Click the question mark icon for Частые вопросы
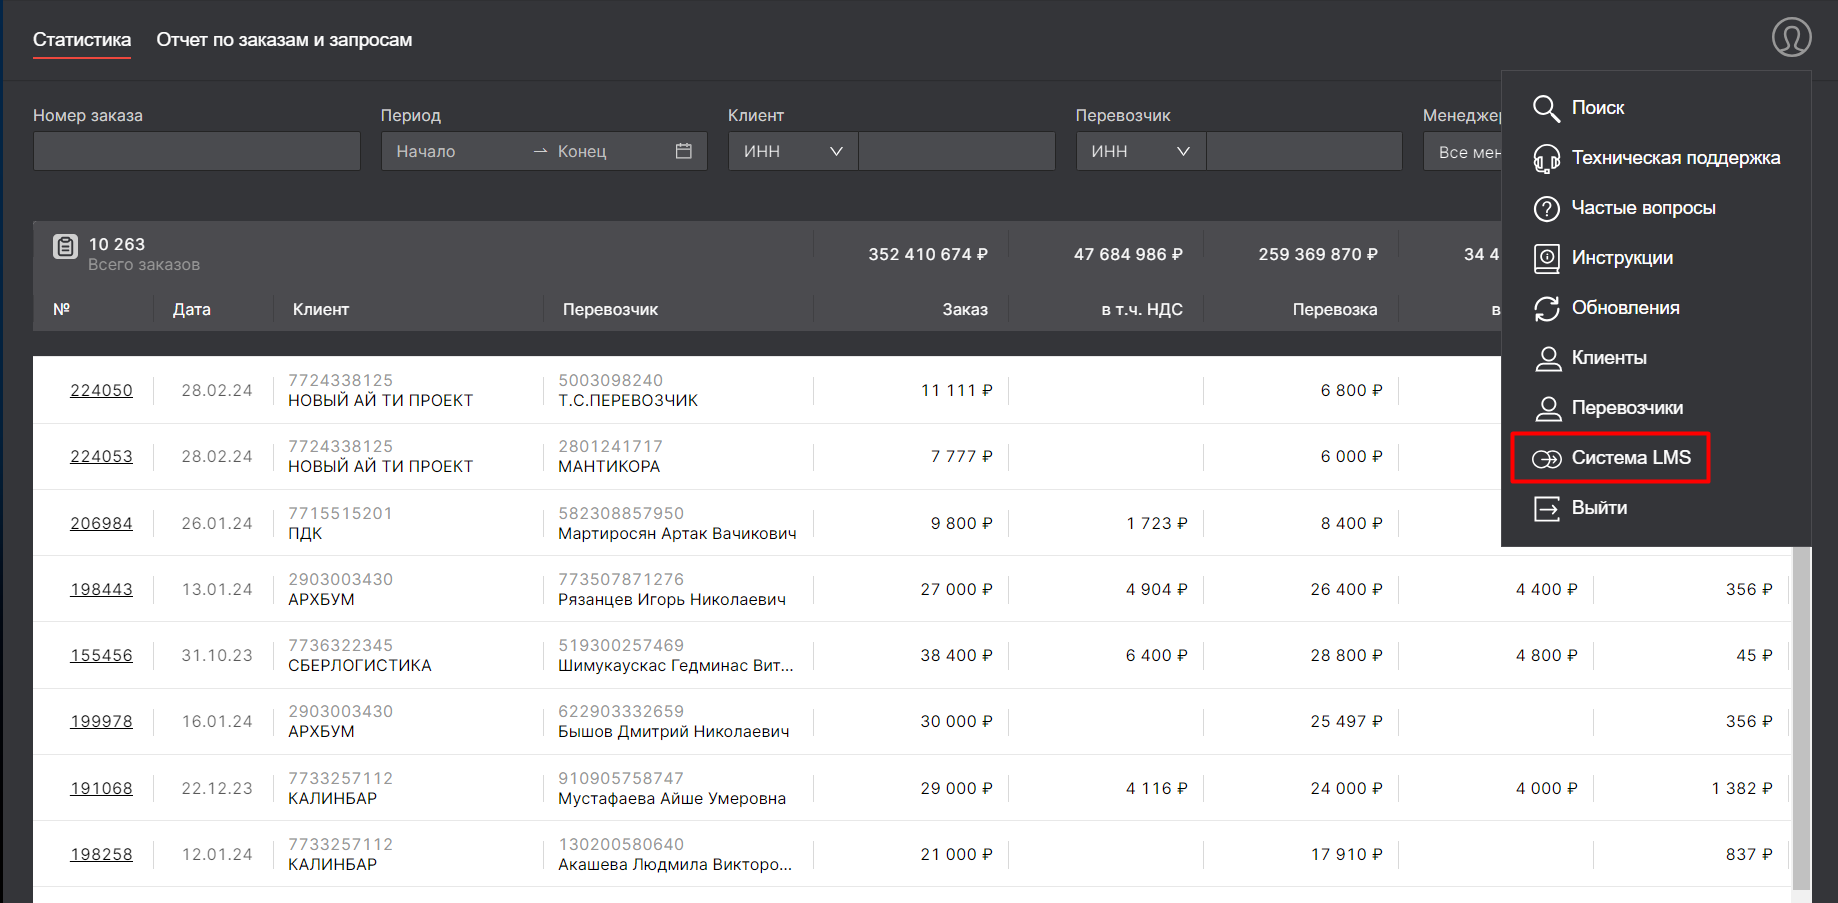Viewport: 1838px width, 903px height. pos(1546,208)
